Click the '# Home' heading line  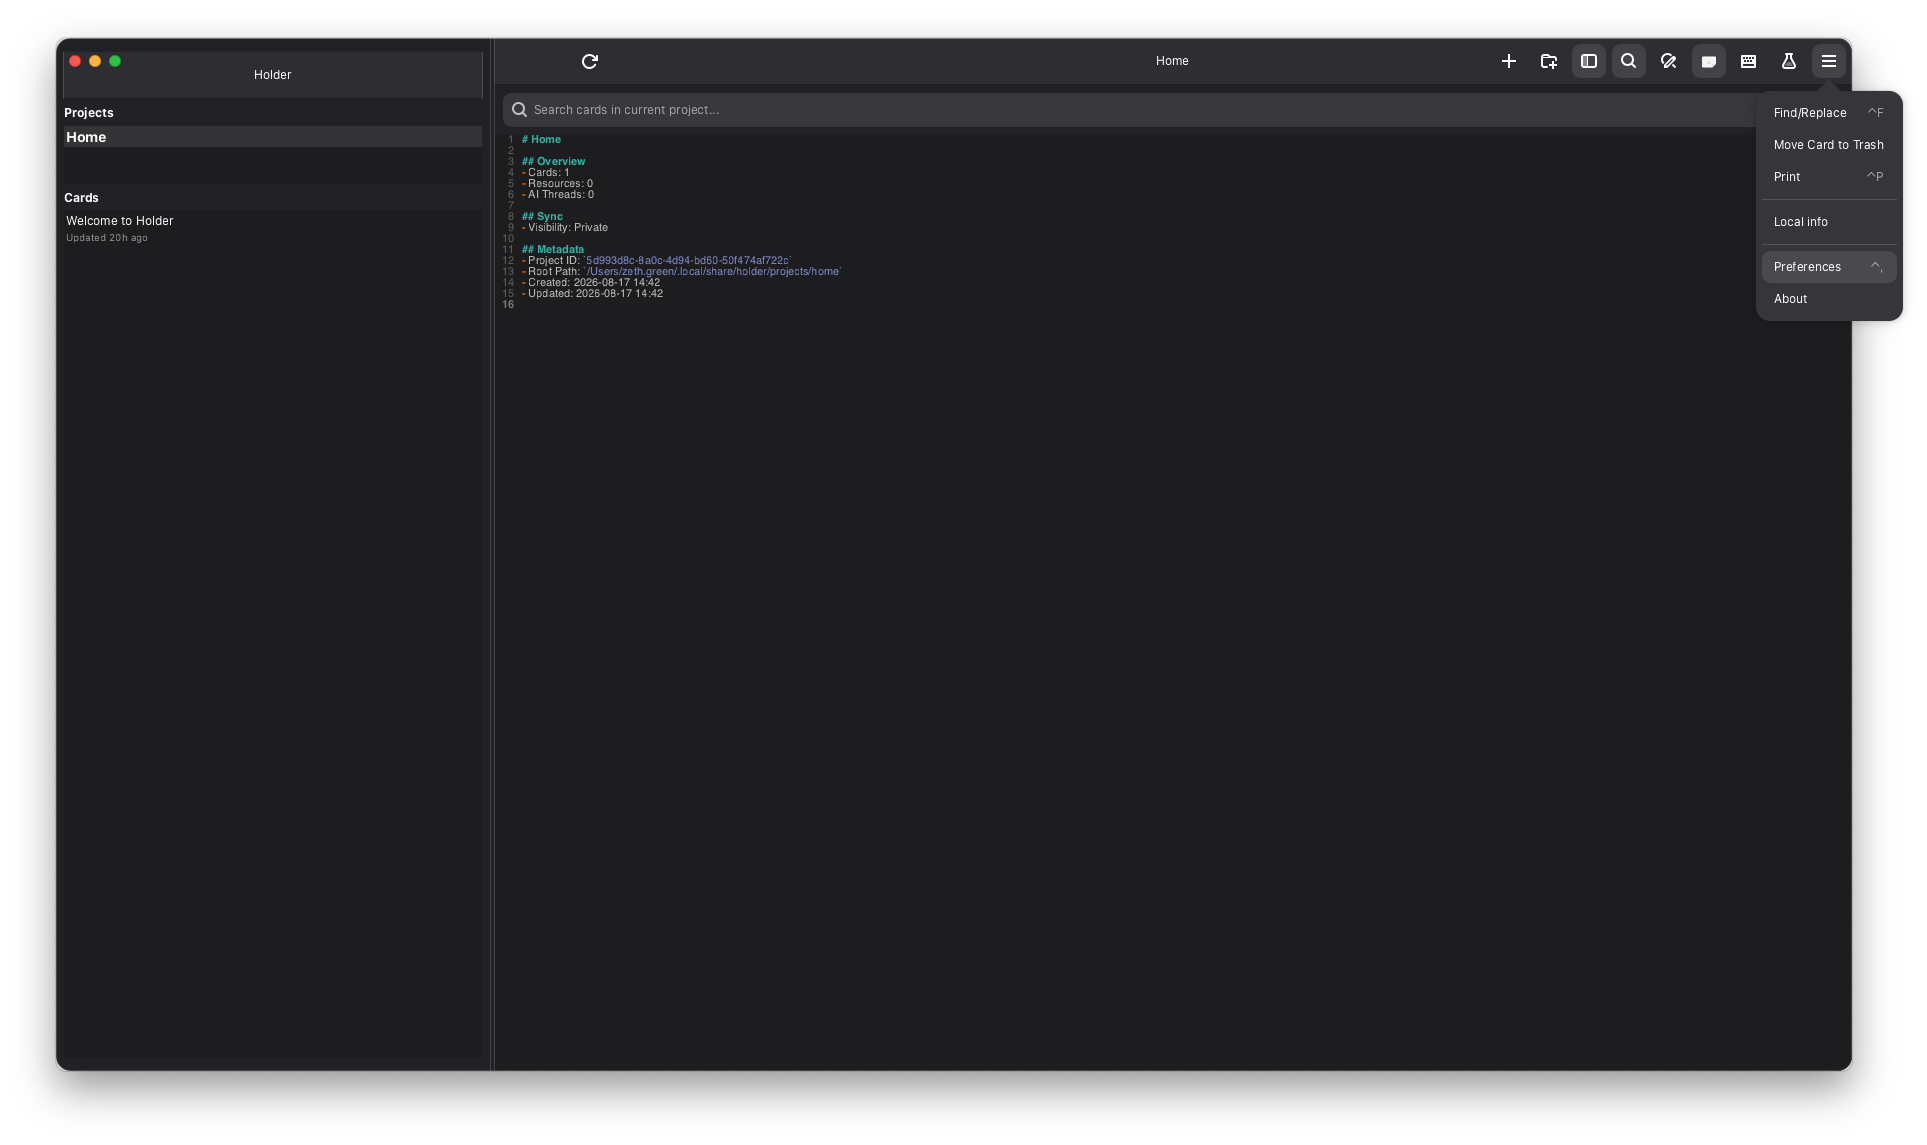tap(541, 140)
